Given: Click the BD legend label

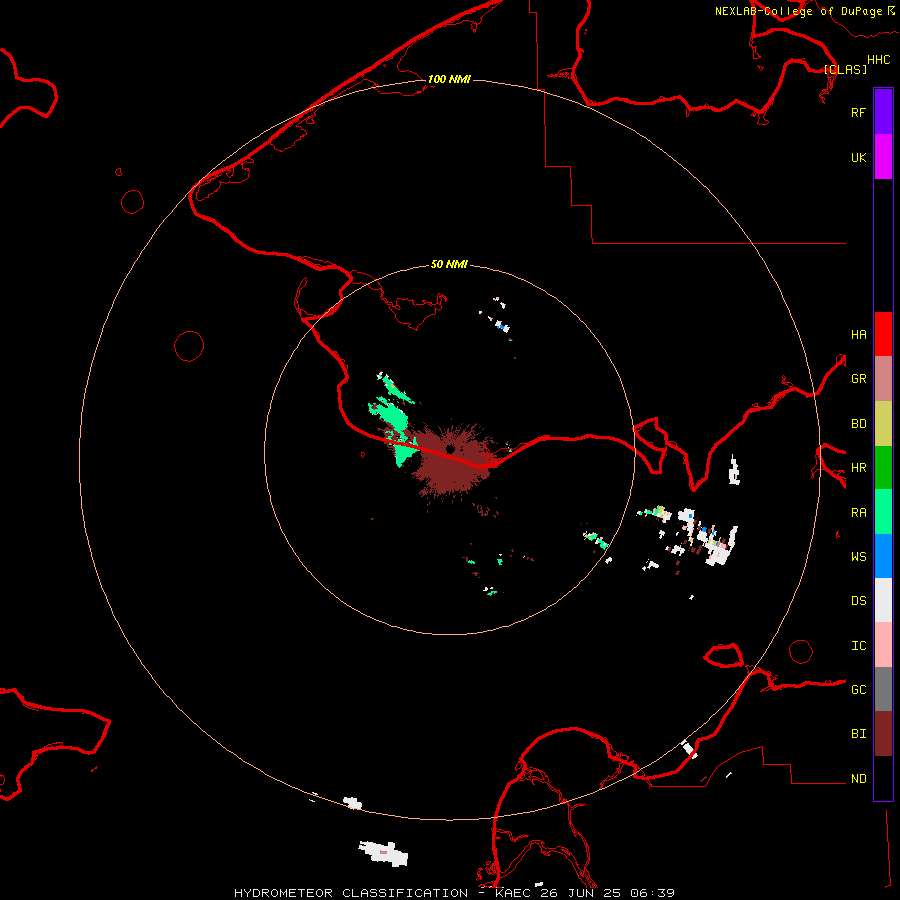Looking at the screenshot, I should point(858,423).
